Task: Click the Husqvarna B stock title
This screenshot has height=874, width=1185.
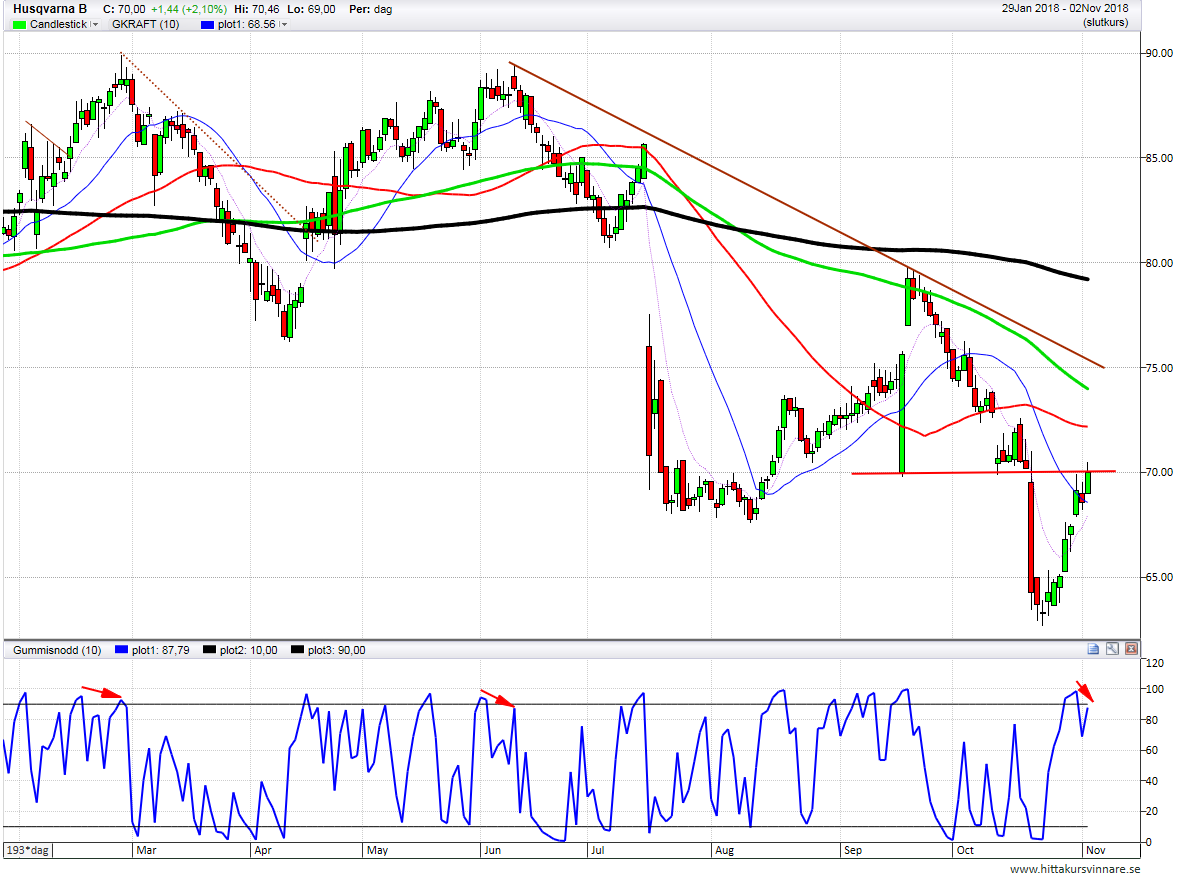Action: [x=50, y=9]
